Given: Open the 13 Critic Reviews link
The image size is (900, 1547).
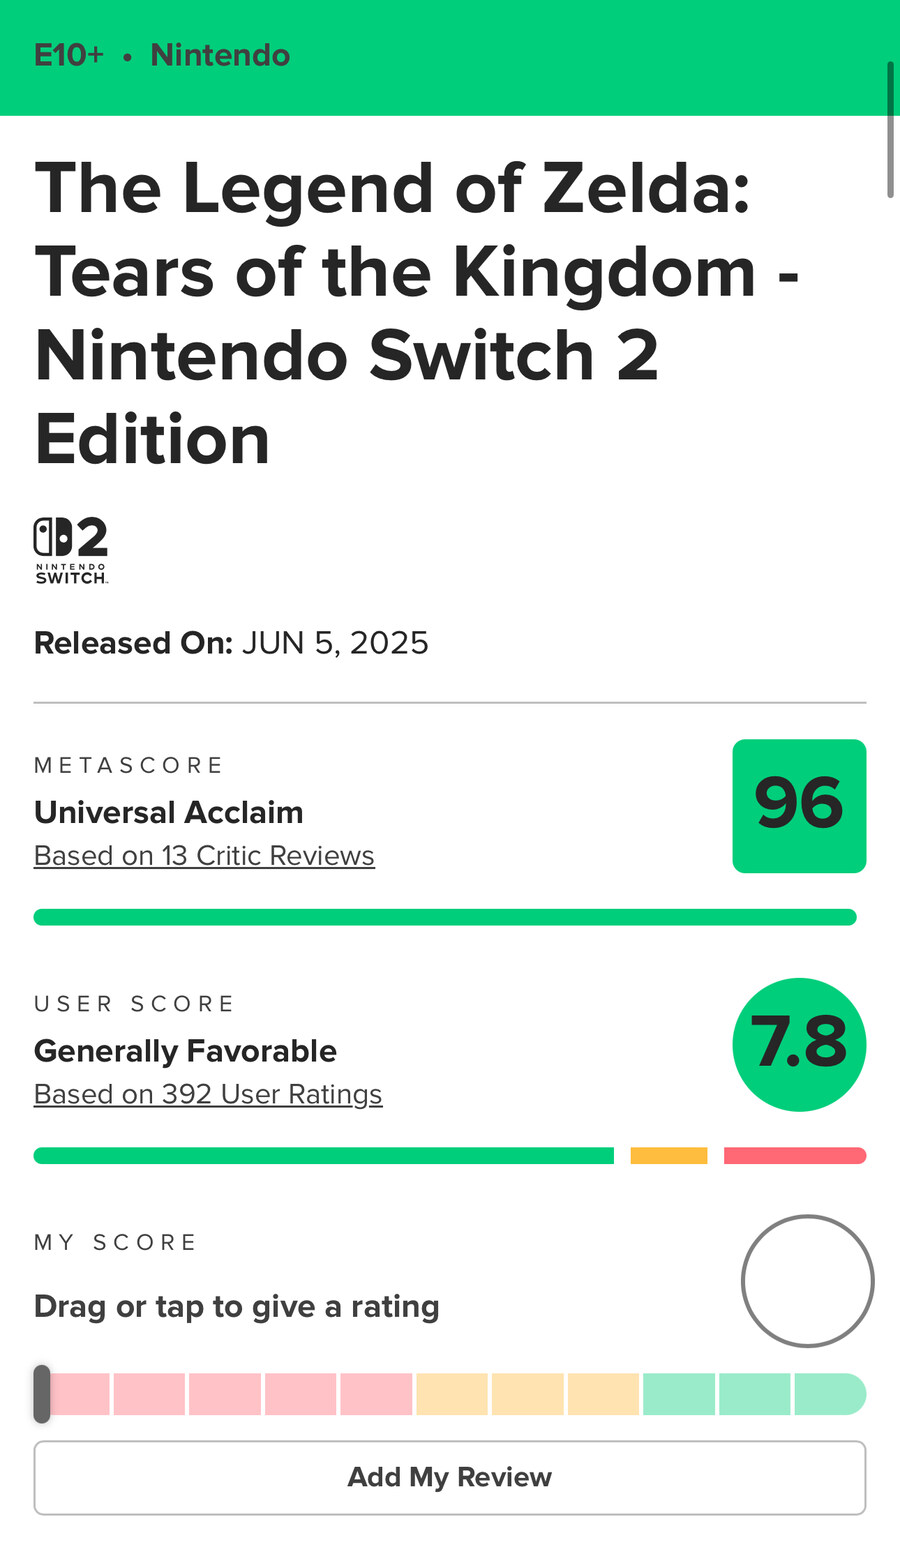Looking at the screenshot, I should tap(204, 856).
